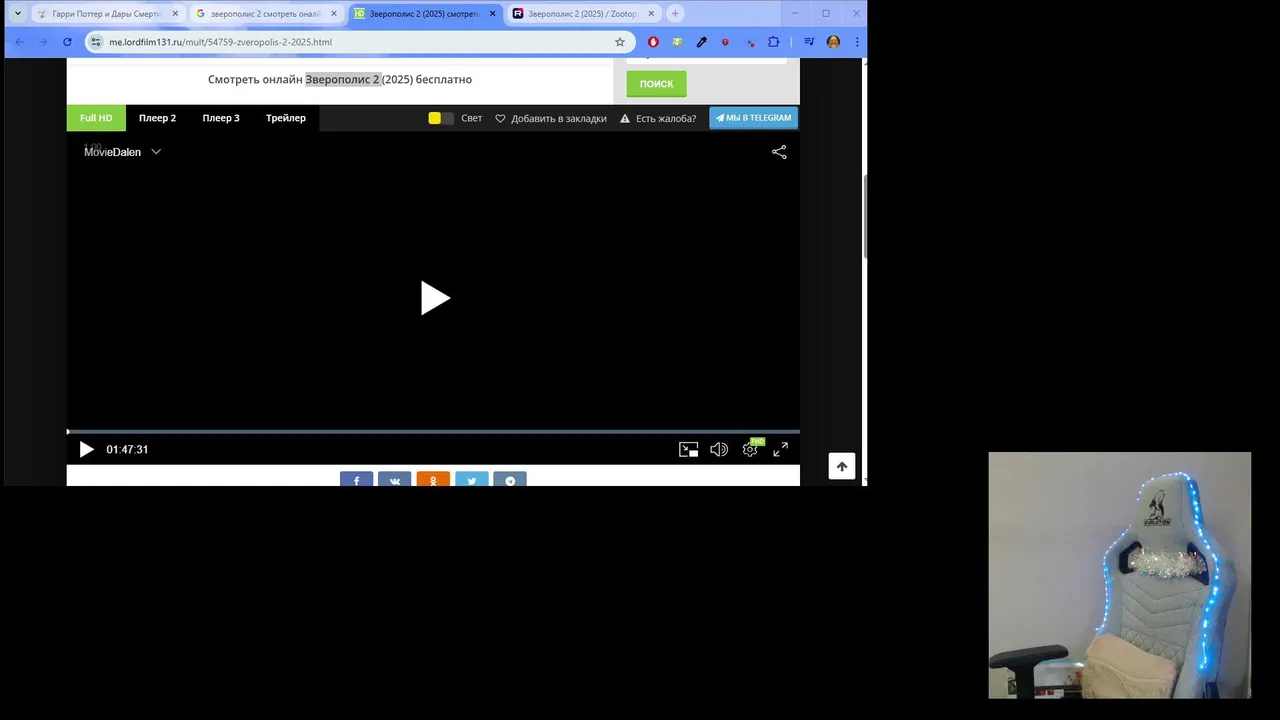Expand the MovieDalen source dropdown

(122, 152)
